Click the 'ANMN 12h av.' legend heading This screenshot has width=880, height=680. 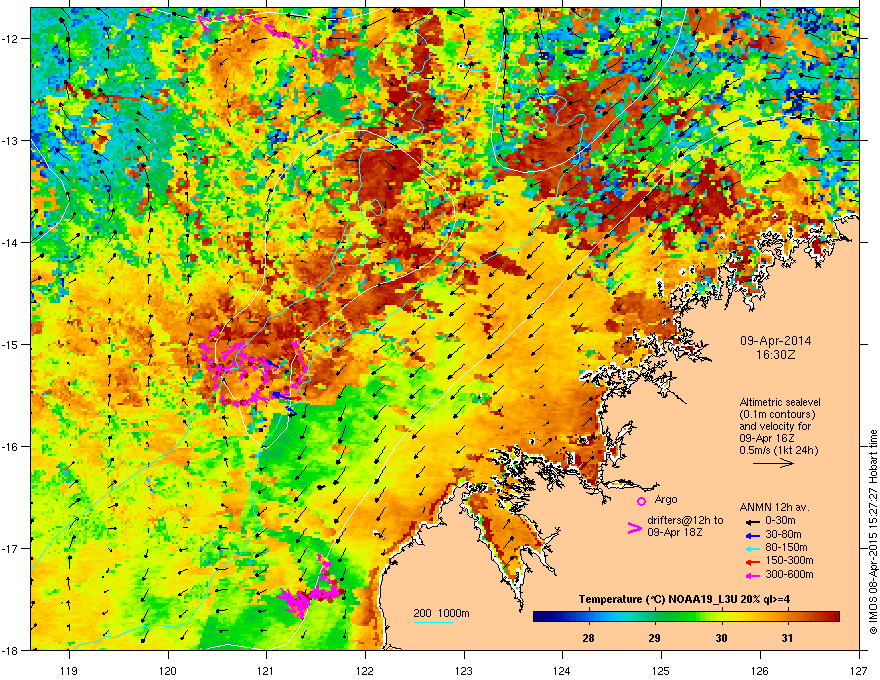point(774,508)
